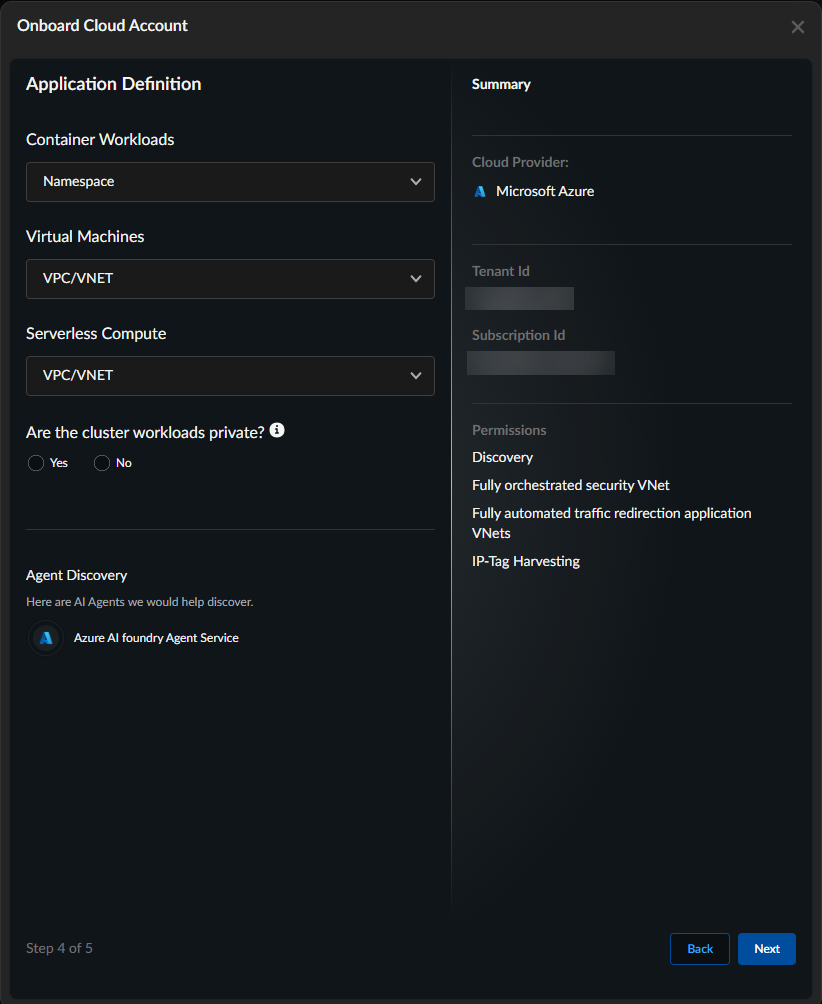This screenshot has height=1004, width=822.
Task: Select Yes for private cluster workloads
Action: 37,463
